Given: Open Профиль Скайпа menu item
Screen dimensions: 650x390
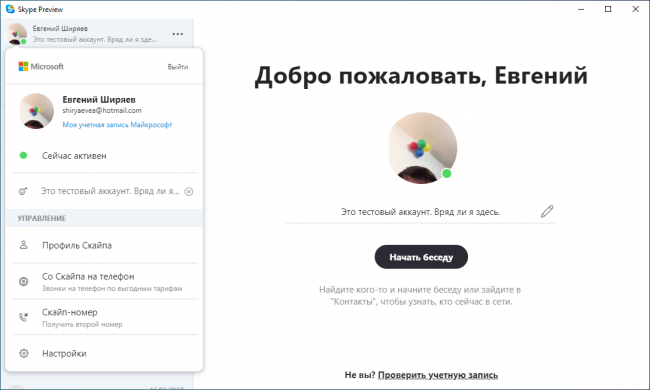Looking at the screenshot, I should tap(104, 245).
